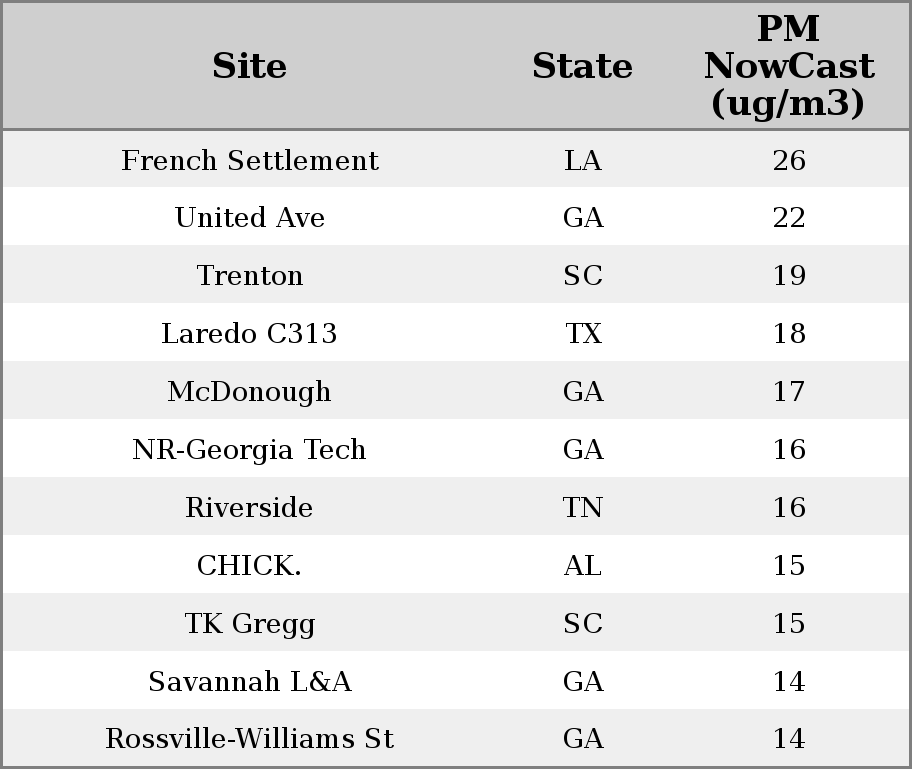This screenshot has width=912, height=769.
Task: Click the Rossville-Williams St site name
Action: 249,739
